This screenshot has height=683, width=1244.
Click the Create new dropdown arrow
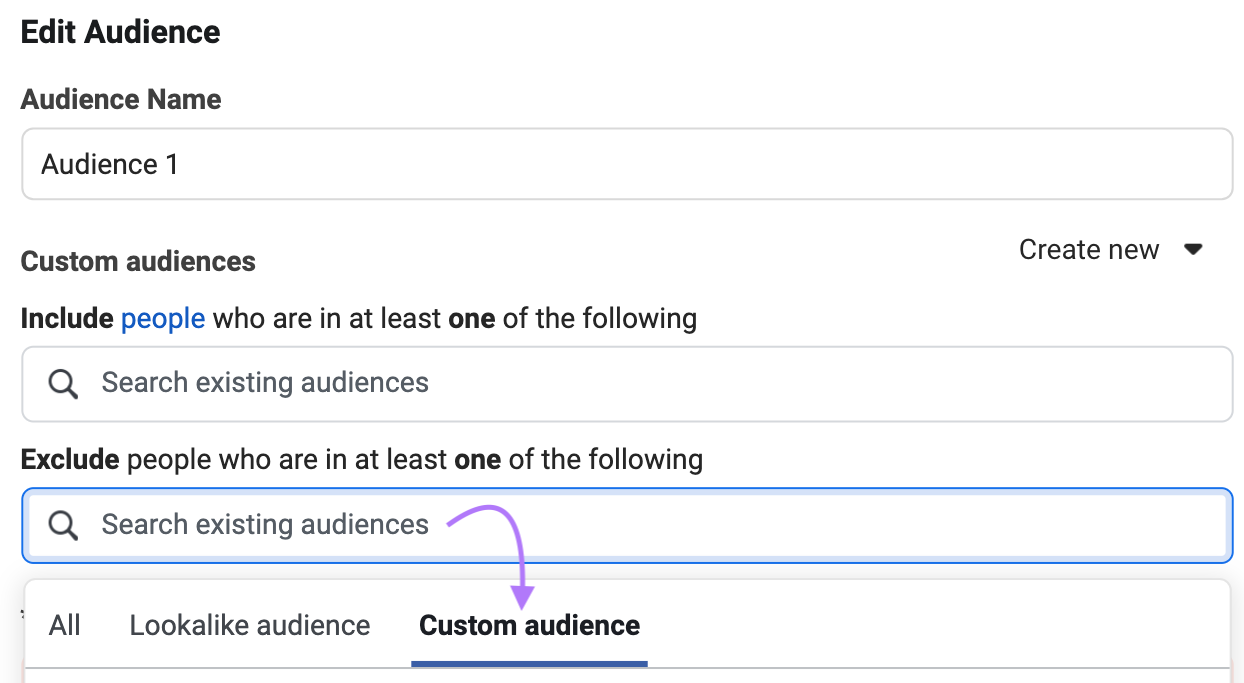(1194, 249)
